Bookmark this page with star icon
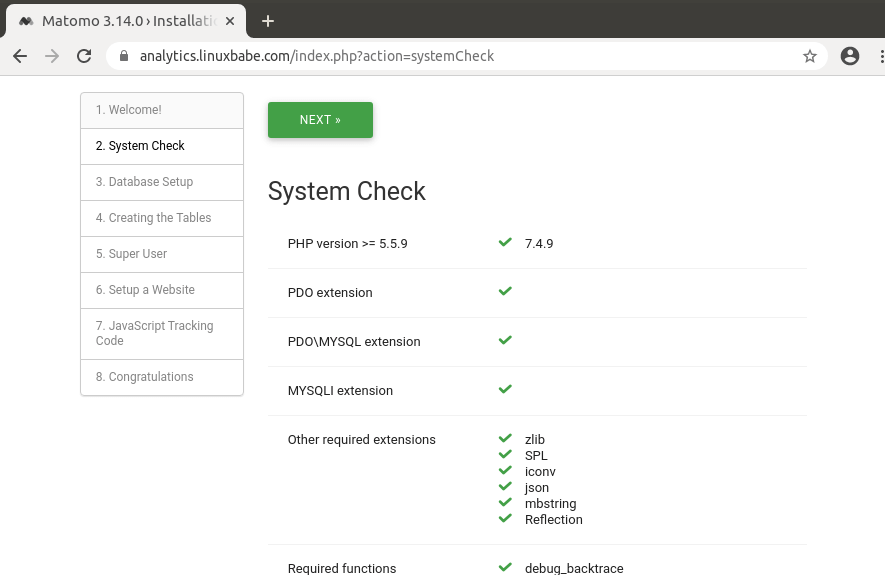 pyautogui.click(x=810, y=56)
